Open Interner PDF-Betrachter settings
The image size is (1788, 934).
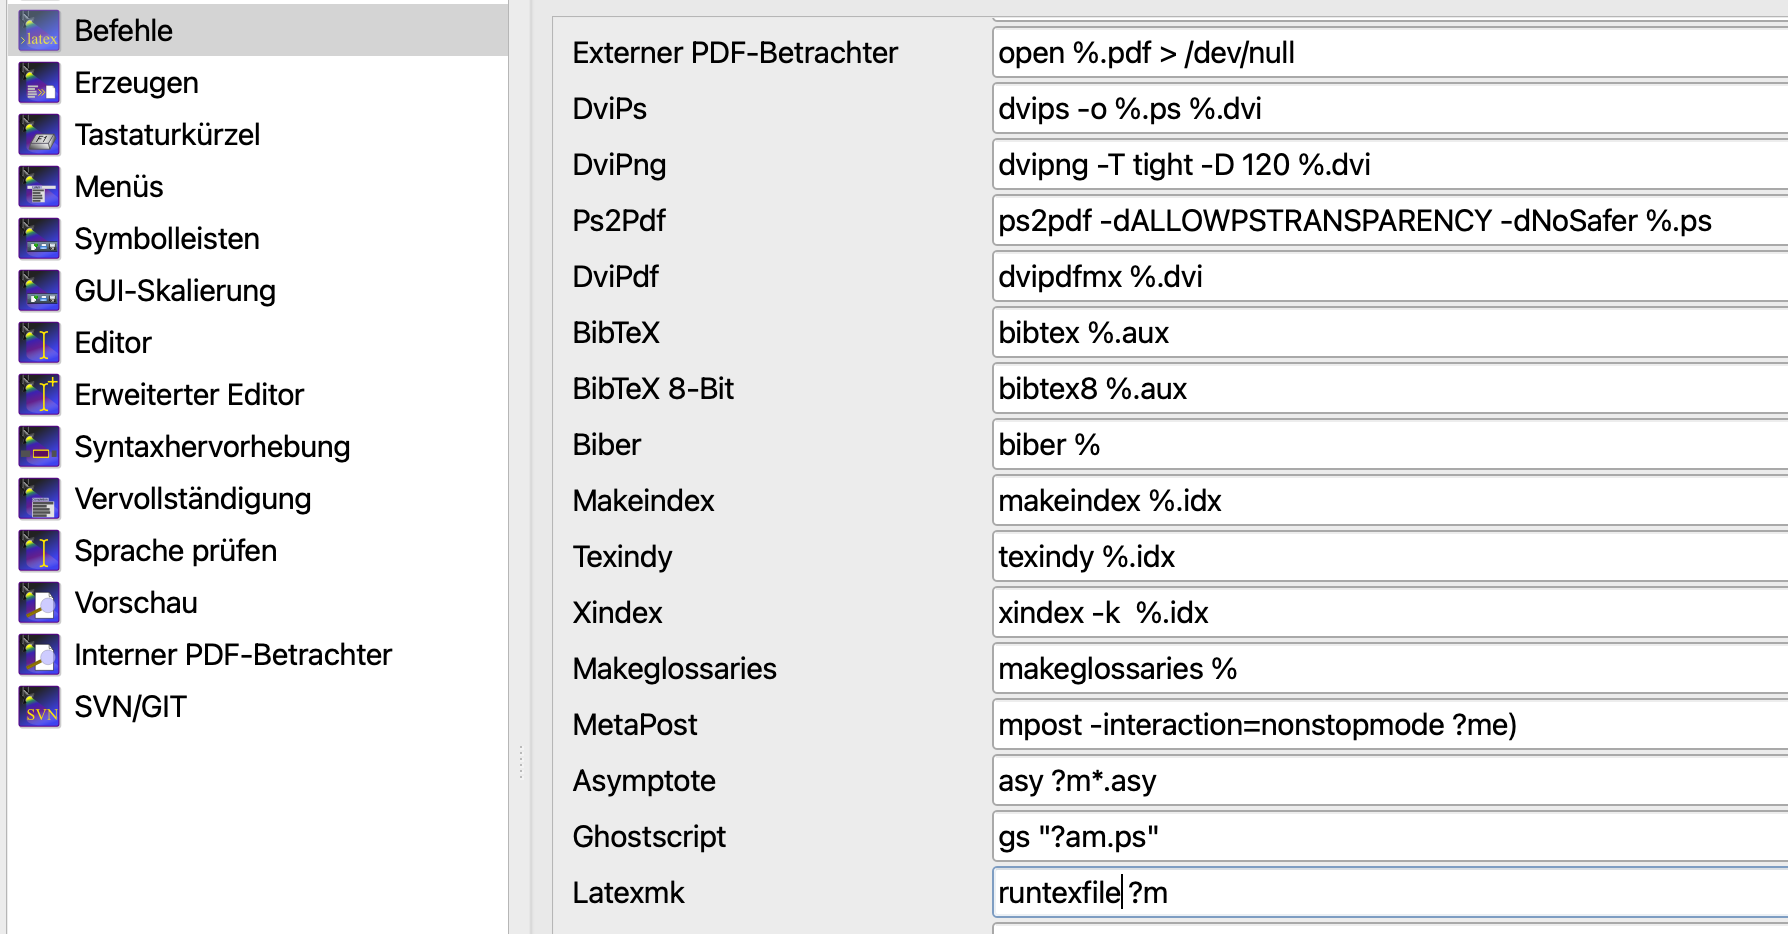(x=233, y=655)
